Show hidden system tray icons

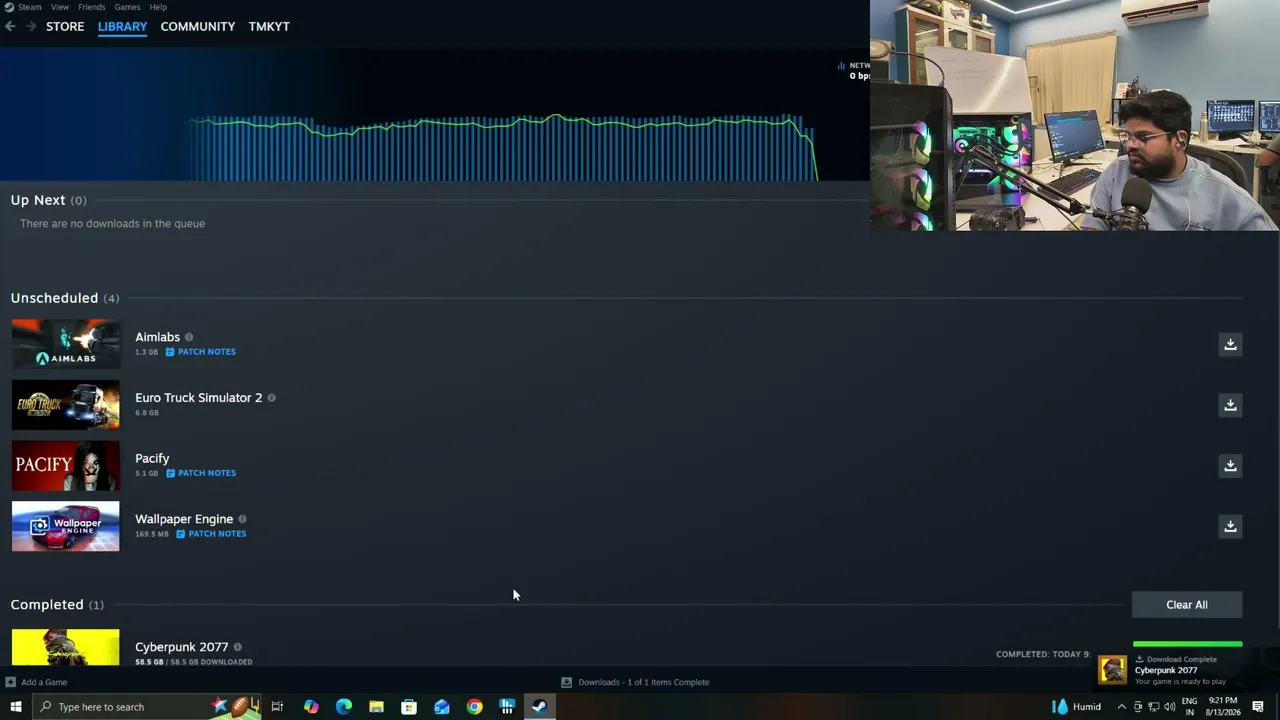coord(1121,707)
